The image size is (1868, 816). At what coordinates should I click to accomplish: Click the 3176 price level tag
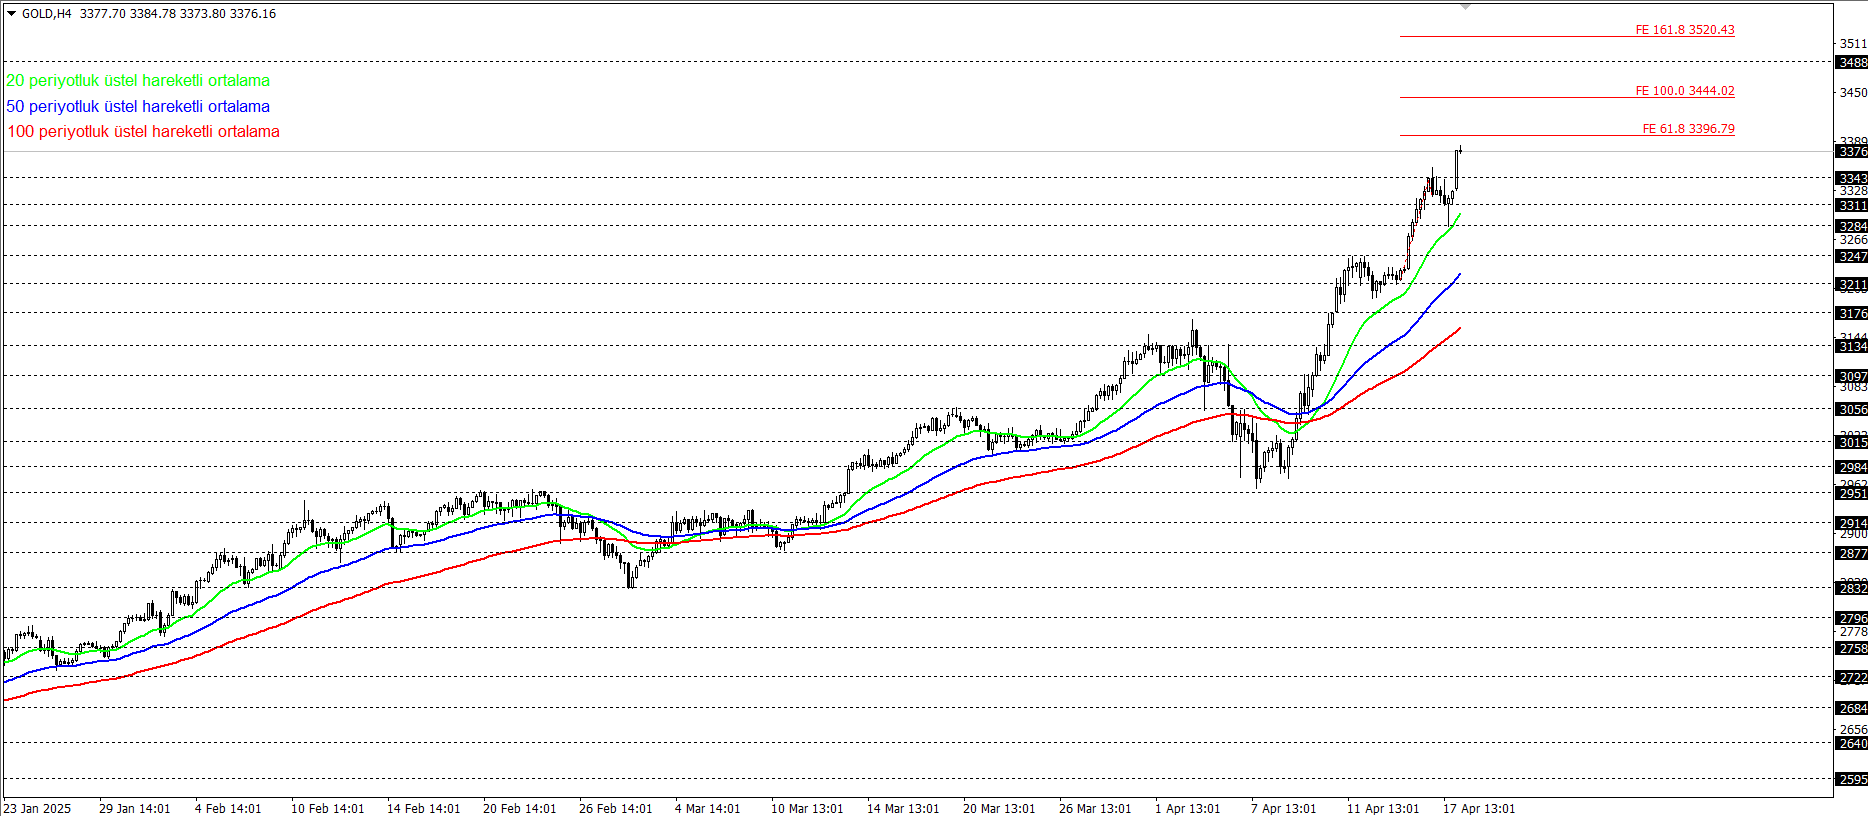(x=1852, y=314)
